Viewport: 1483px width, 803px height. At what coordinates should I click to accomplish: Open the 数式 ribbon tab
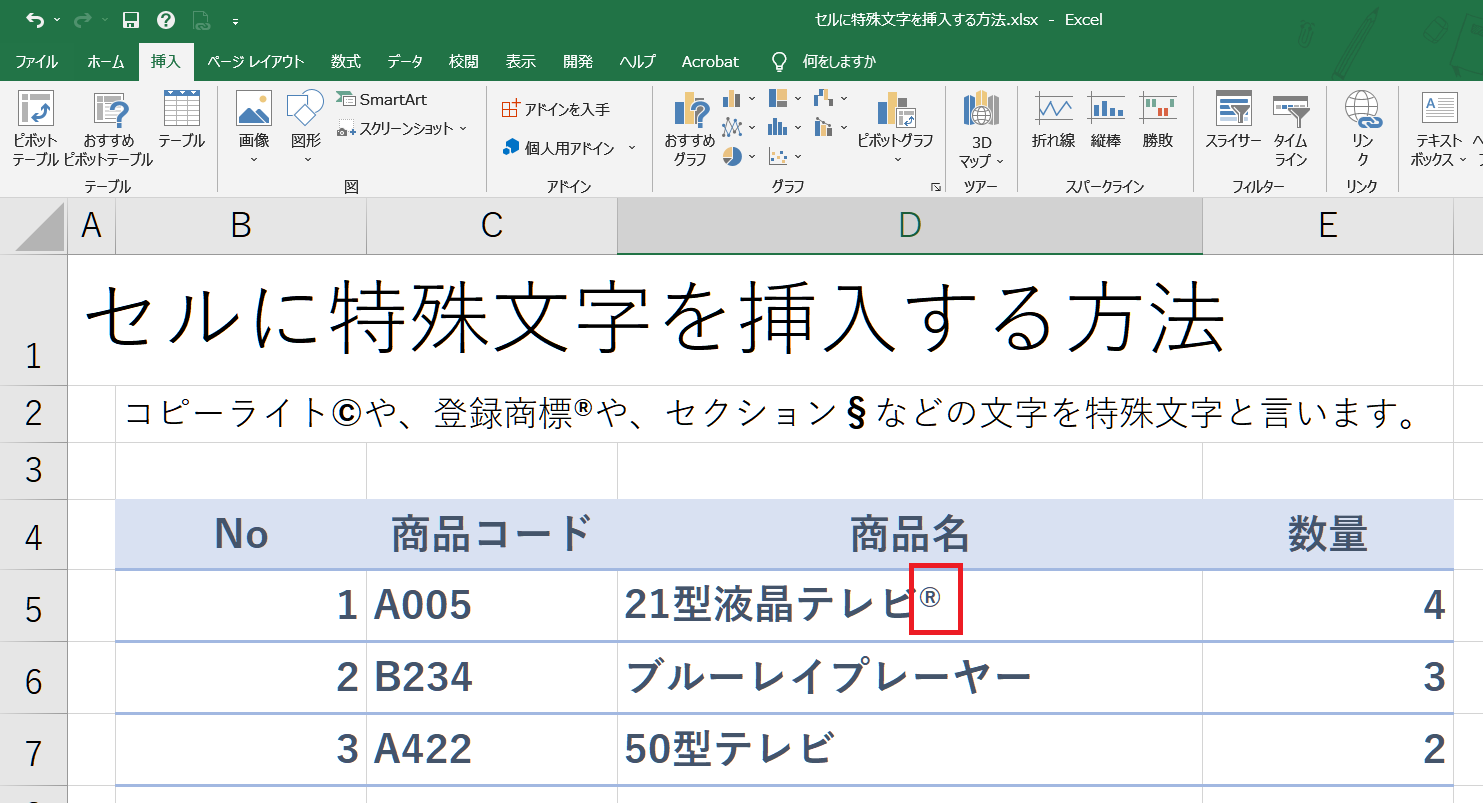click(x=345, y=62)
